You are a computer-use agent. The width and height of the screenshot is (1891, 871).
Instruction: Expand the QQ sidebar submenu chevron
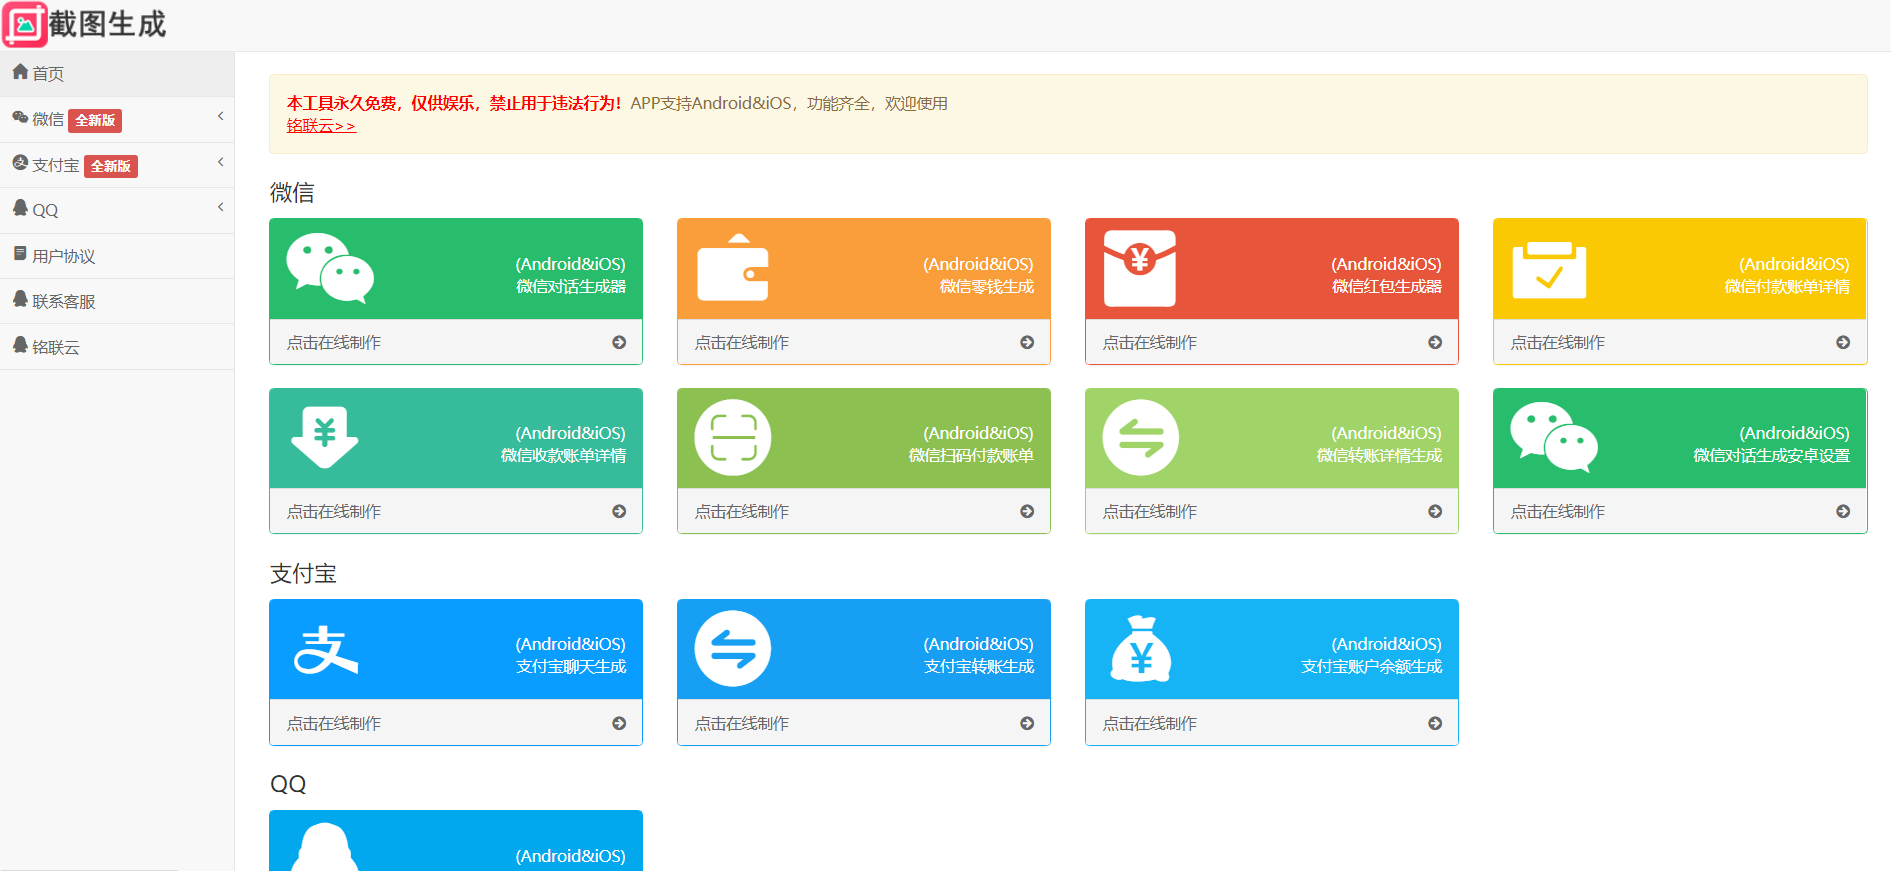pos(220,207)
